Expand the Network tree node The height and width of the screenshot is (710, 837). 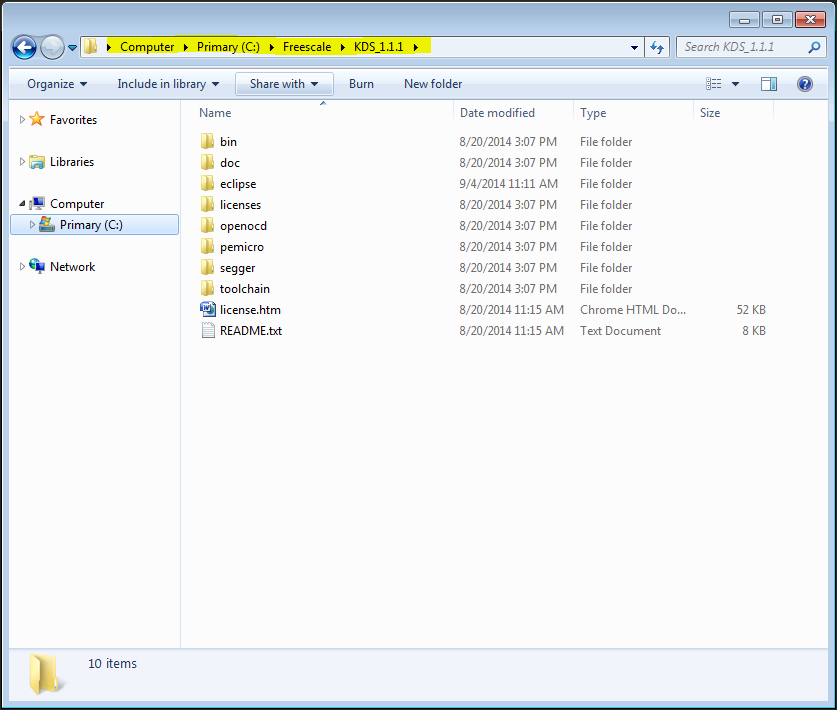(22, 266)
